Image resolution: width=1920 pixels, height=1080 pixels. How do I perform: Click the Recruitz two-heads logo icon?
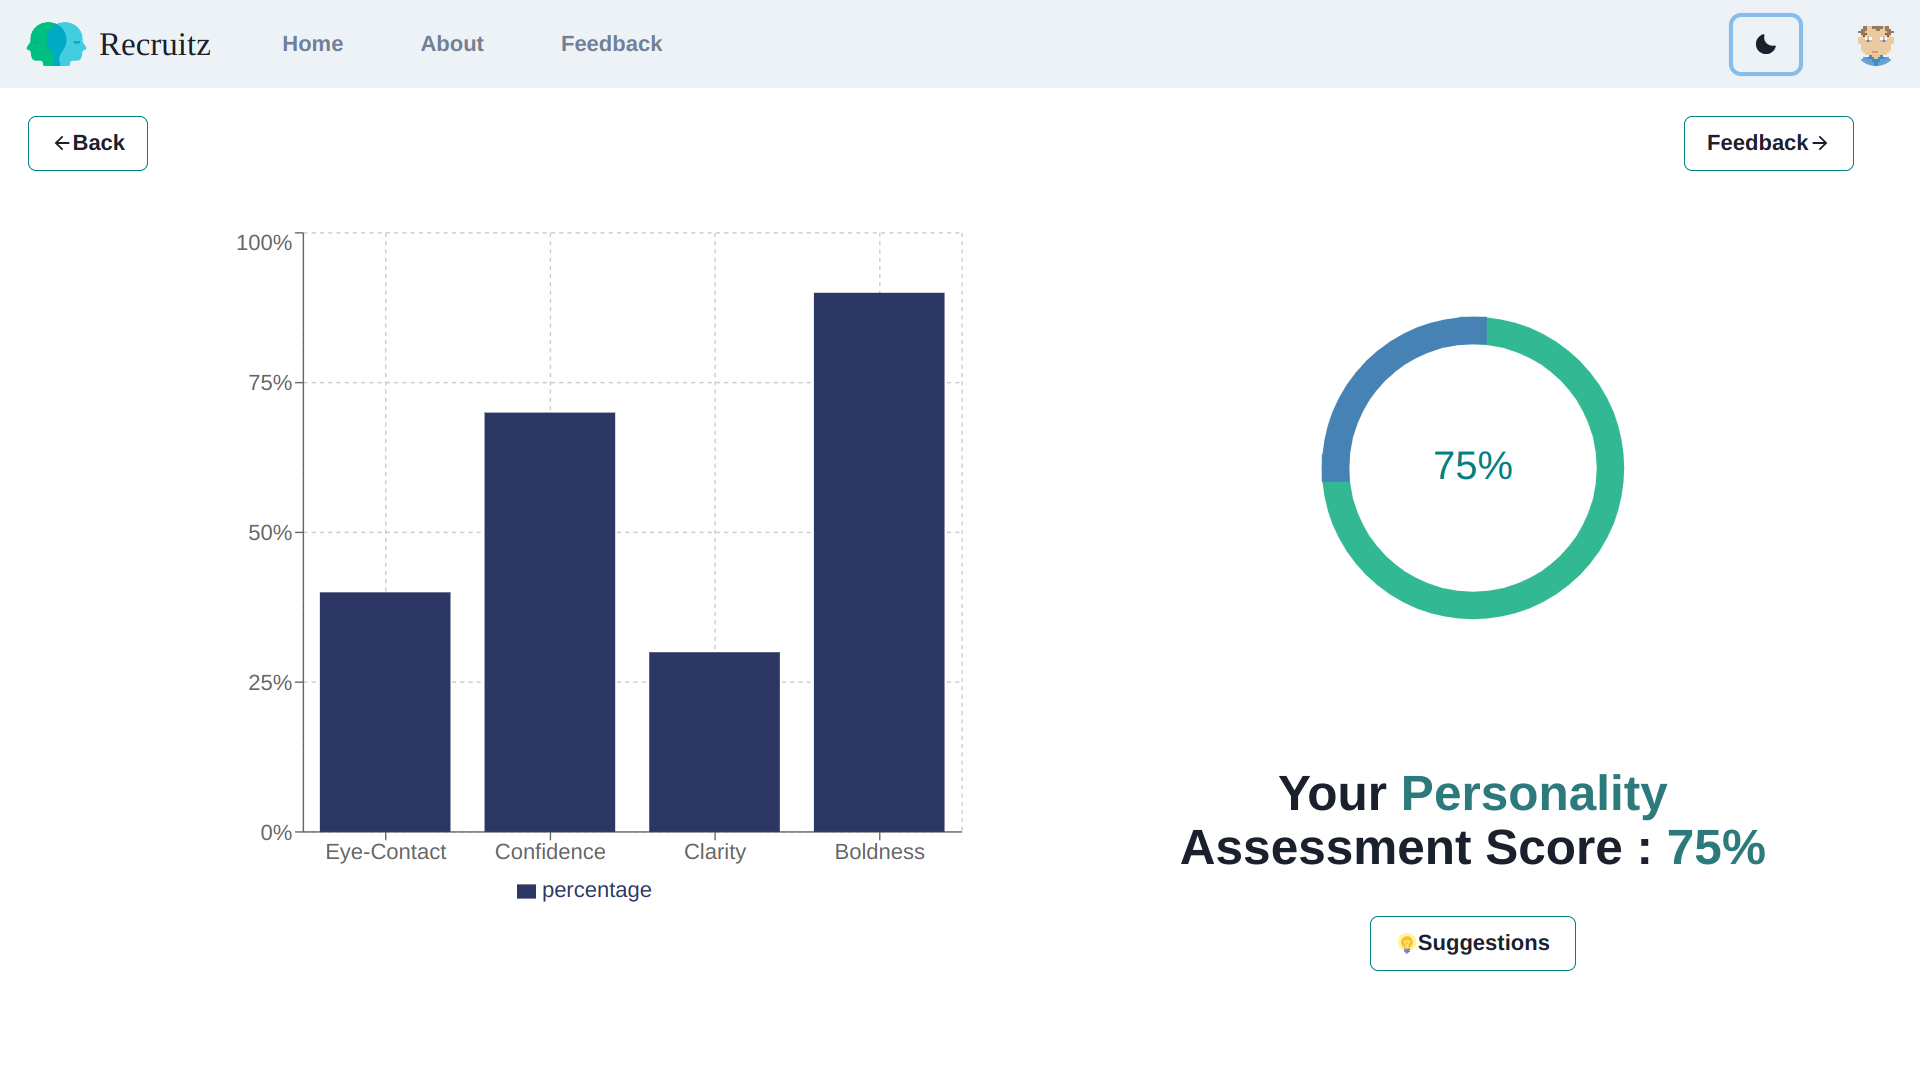click(x=55, y=44)
